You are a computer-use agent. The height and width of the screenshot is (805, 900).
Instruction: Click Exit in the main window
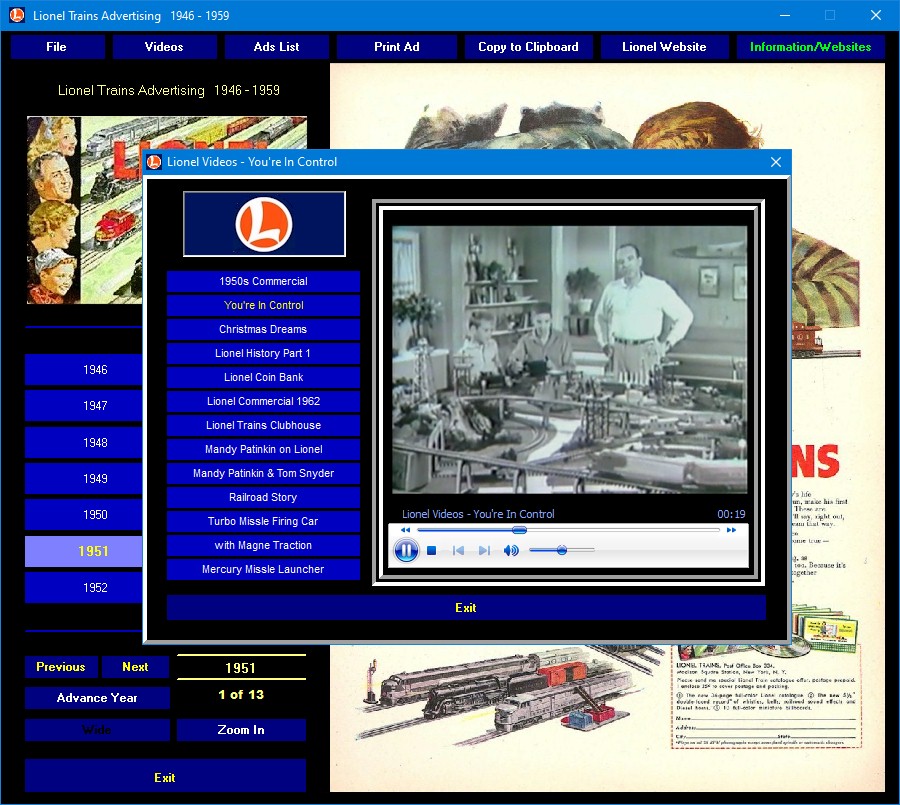[165, 778]
